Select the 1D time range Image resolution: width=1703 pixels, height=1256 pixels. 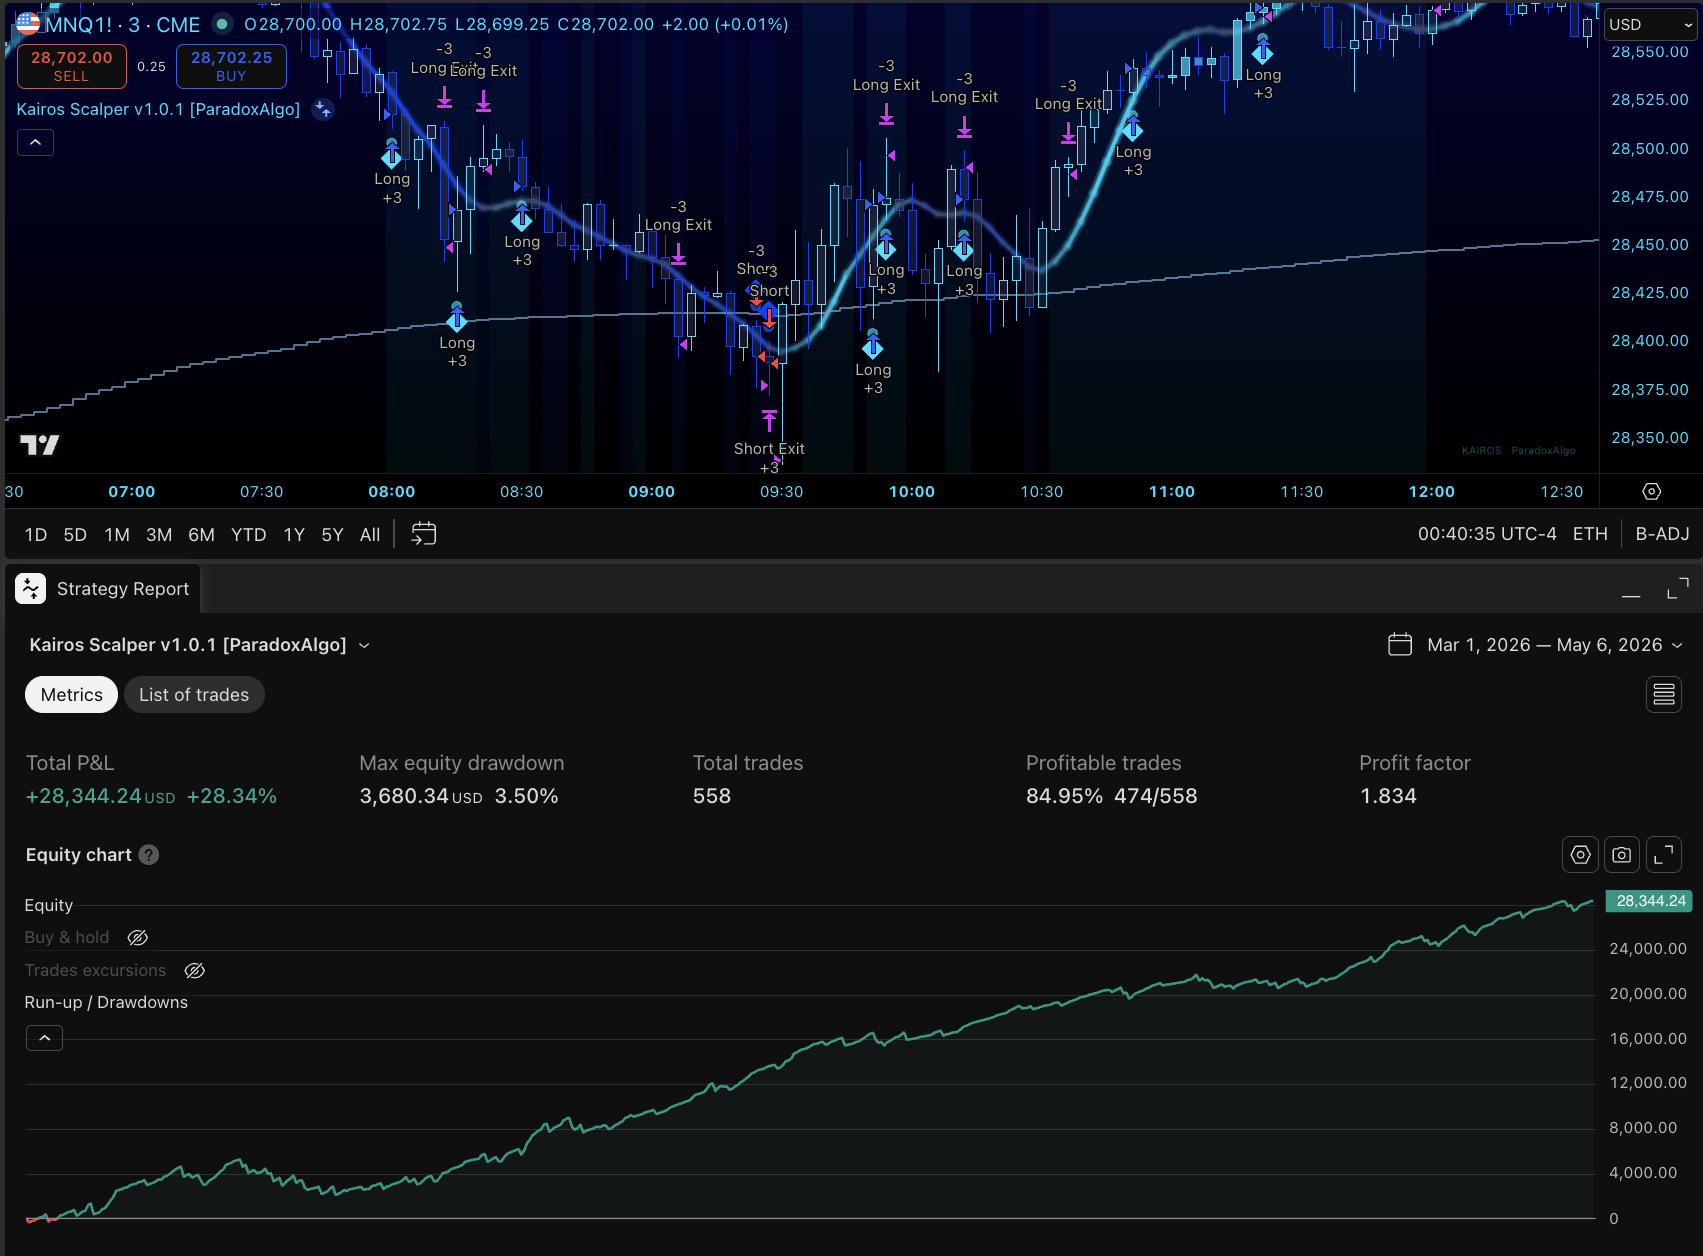[36, 534]
